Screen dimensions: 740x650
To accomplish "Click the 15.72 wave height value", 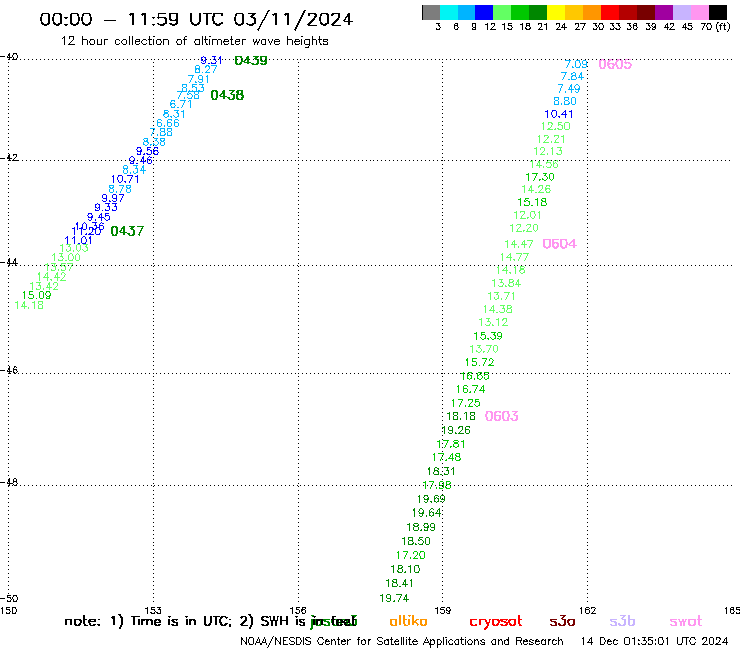I will click(x=479, y=363).
